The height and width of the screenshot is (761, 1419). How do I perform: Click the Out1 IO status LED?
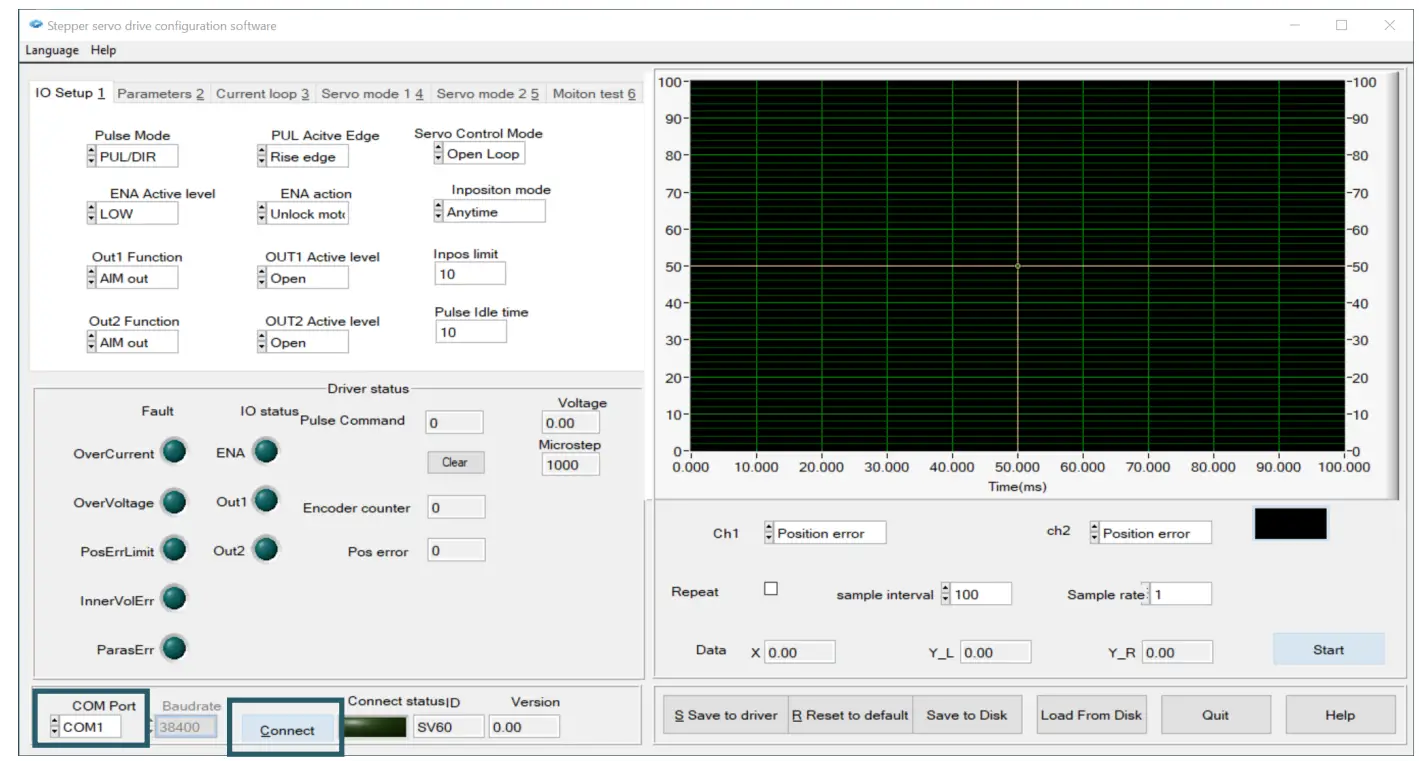click(x=265, y=500)
